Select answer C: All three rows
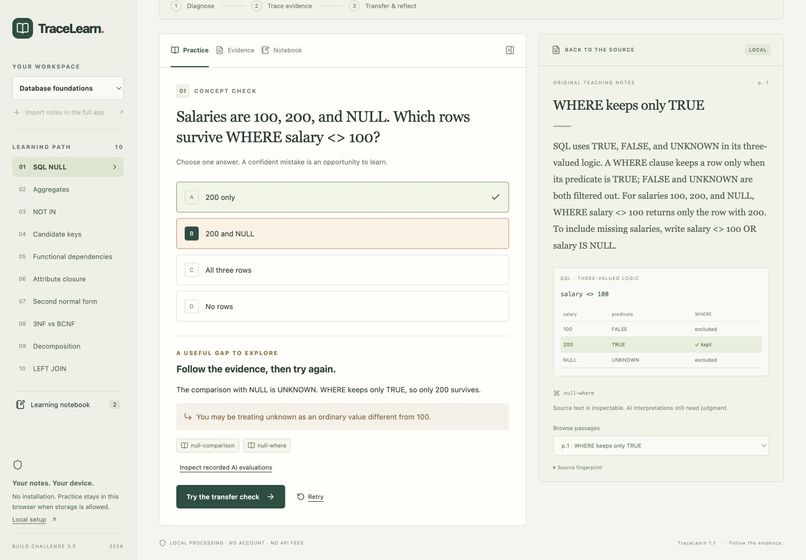Viewport: 806px width, 560px height. [342, 270]
